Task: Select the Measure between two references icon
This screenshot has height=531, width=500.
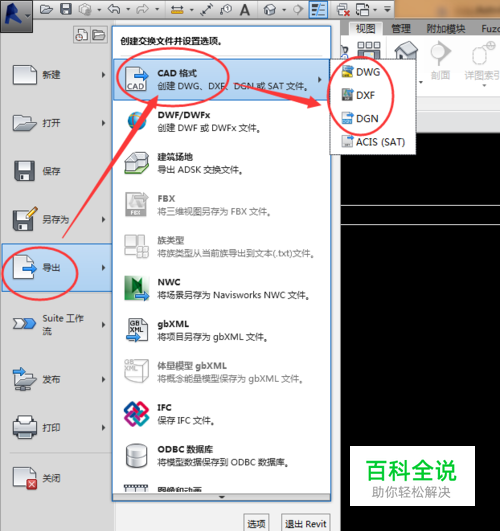Action: pyautogui.click(x=206, y=9)
